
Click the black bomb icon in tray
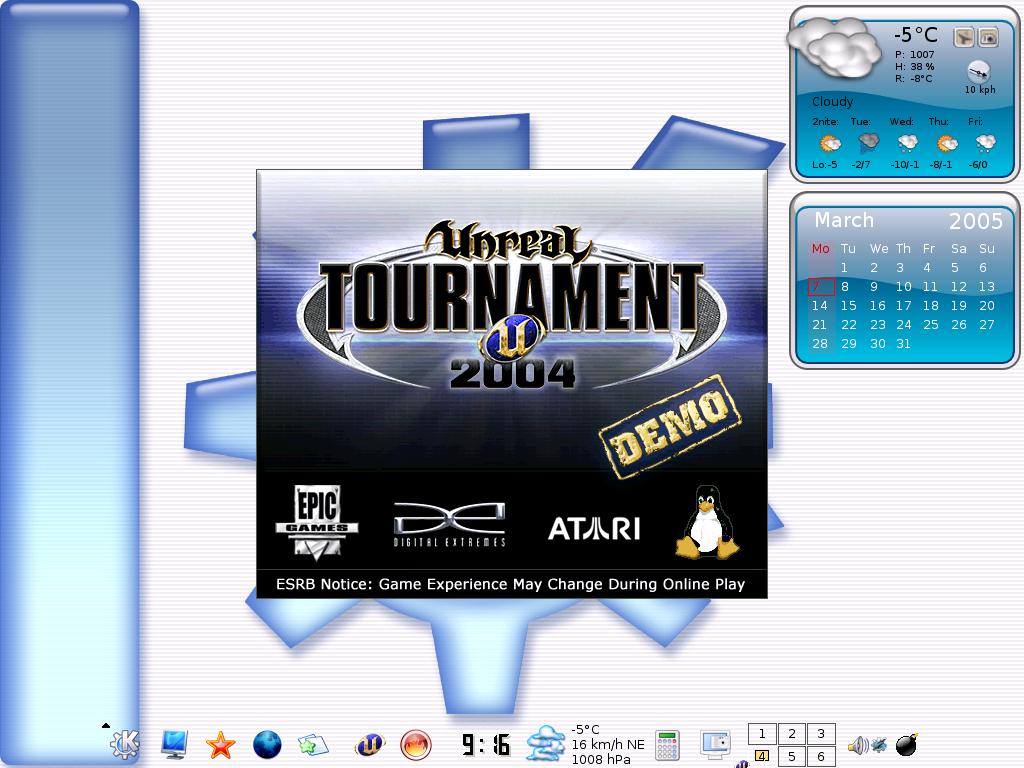(906, 744)
